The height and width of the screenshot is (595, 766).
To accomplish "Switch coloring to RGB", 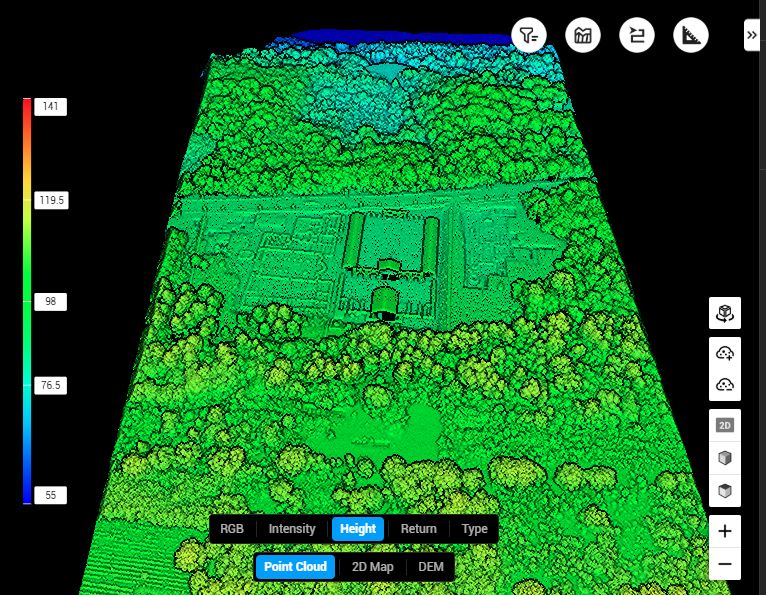I will (x=232, y=529).
